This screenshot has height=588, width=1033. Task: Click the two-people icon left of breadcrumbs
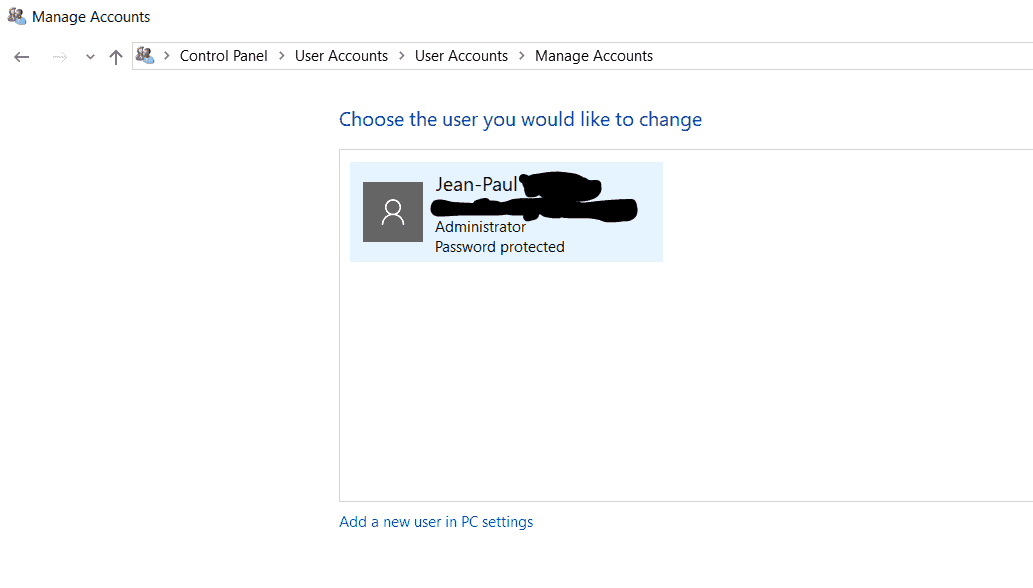(x=145, y=55)
